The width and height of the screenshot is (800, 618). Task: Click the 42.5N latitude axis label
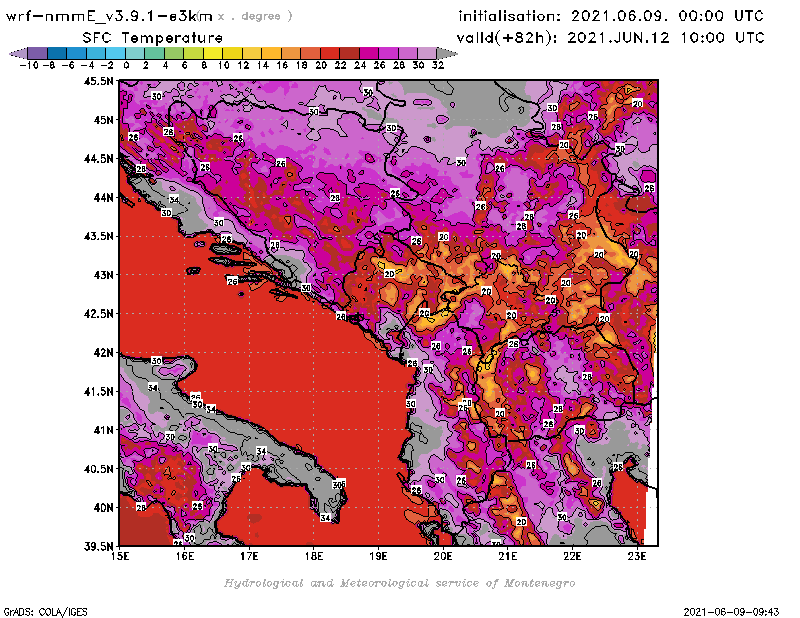tap(98, 313)
